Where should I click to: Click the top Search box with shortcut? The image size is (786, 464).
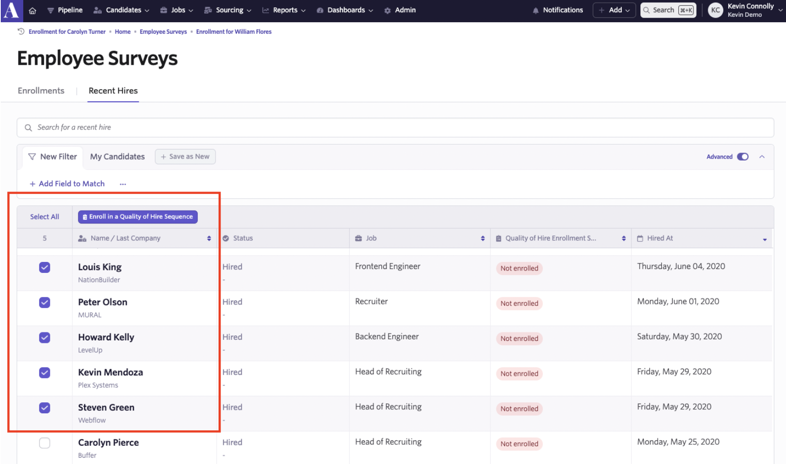pos(668,10)
